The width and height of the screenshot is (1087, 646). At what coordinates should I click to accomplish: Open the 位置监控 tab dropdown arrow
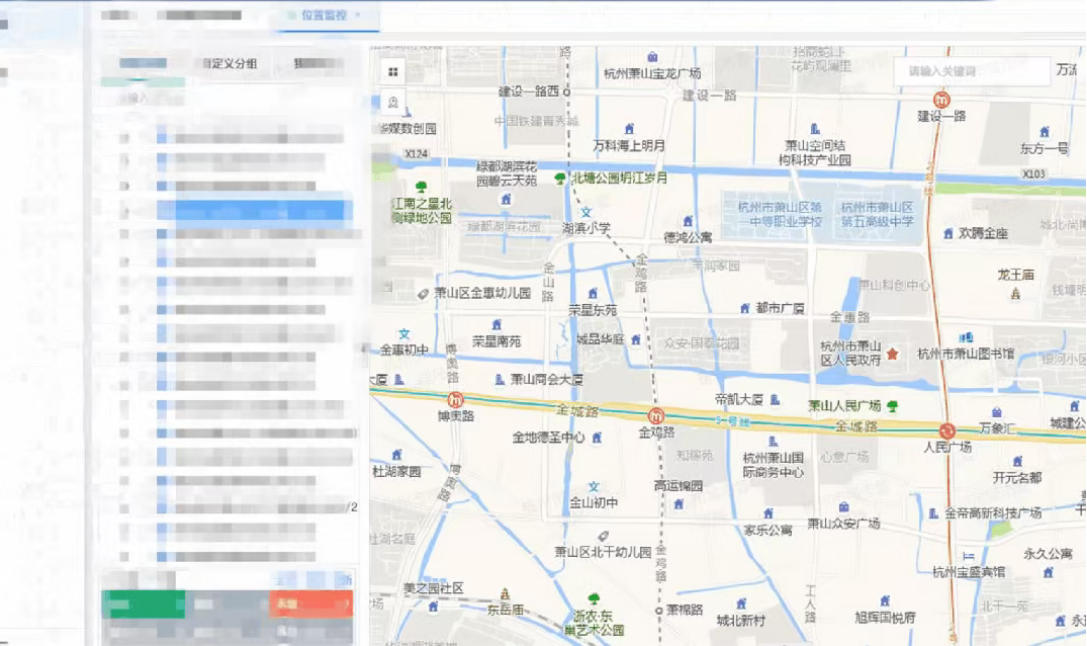click(x=358, y=16)
